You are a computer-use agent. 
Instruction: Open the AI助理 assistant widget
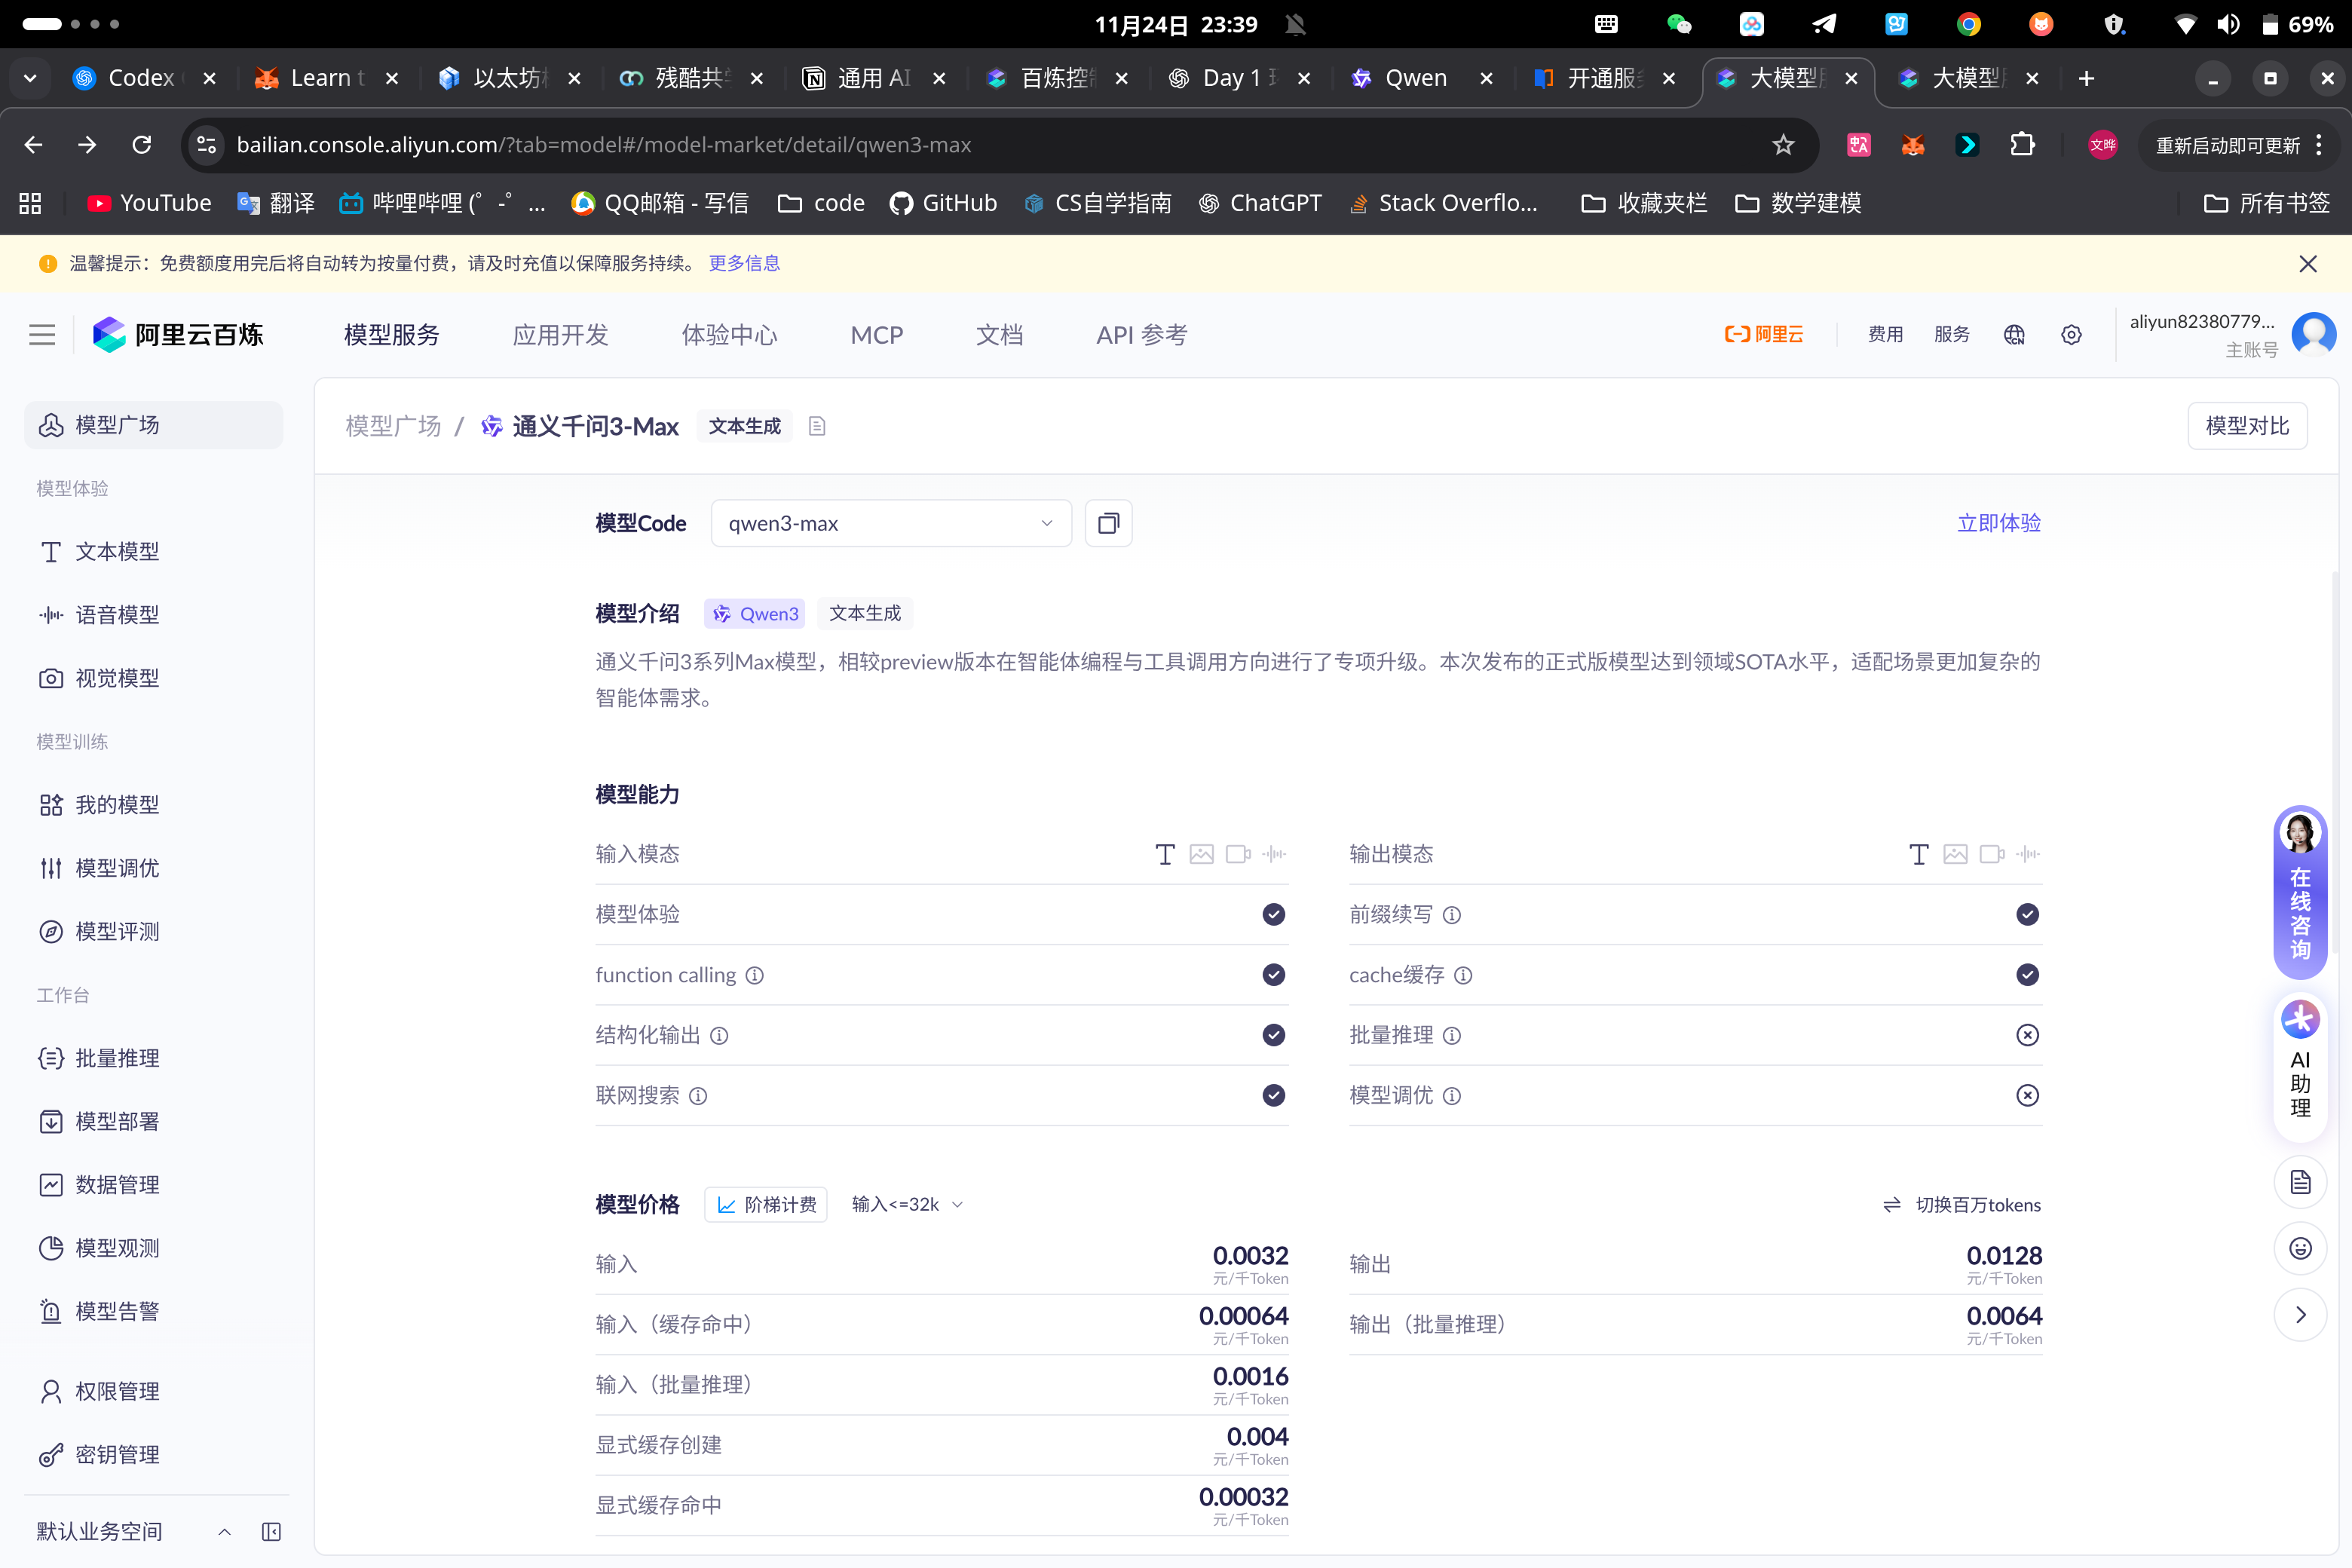[x=2300, y=1066]
